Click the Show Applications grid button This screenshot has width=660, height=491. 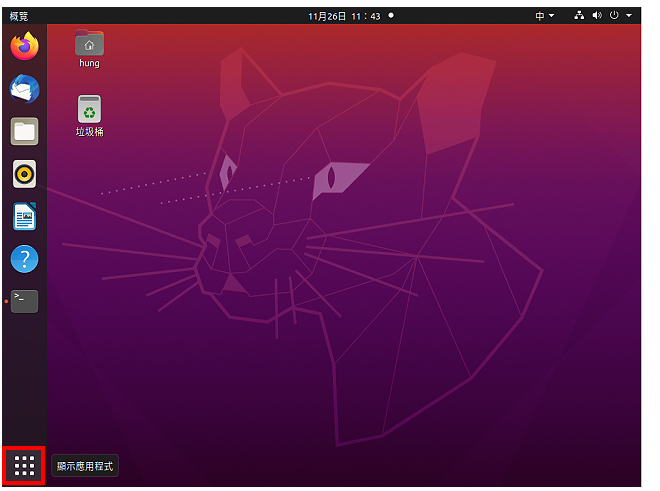coord(24,466)
